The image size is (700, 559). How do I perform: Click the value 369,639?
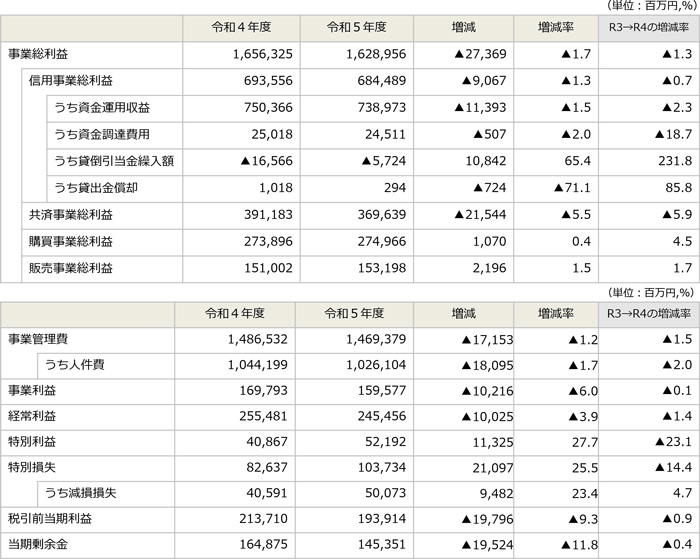[382, 215]
